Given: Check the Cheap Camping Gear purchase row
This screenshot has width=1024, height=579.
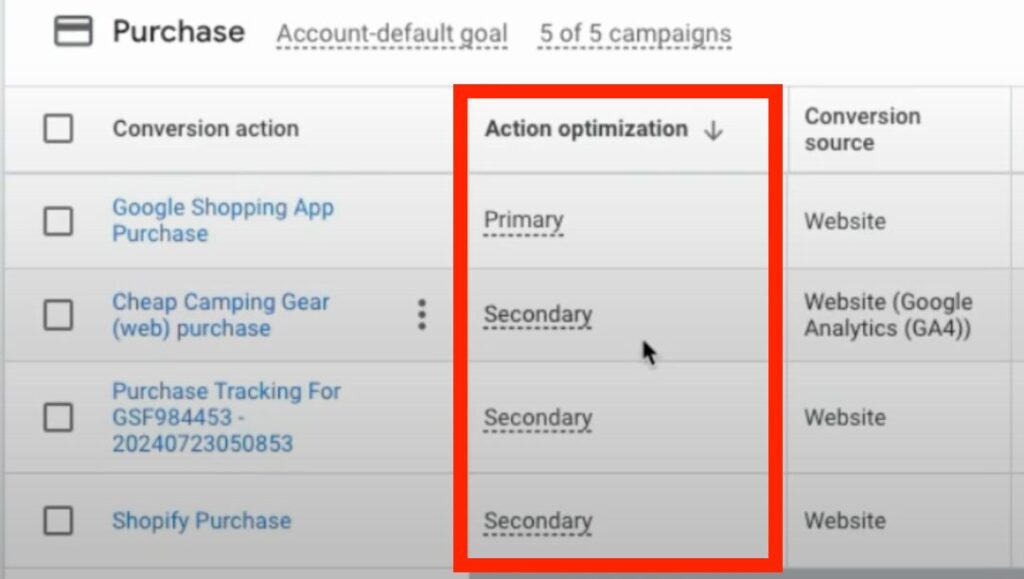Looking at the screenshot, I should click(x=58, y=315).
